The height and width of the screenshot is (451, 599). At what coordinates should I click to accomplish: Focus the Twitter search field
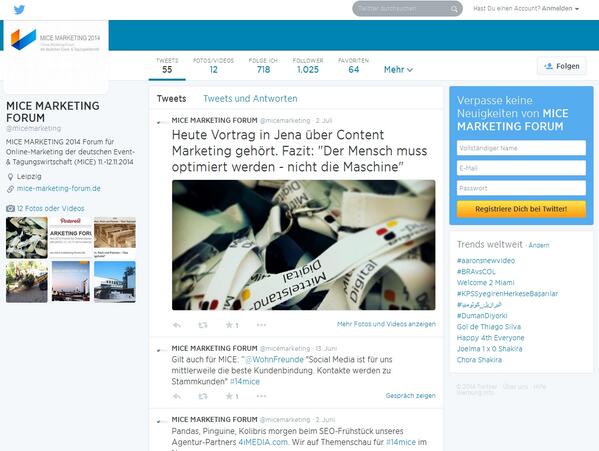pyautogui.click(x=407, y=8)
